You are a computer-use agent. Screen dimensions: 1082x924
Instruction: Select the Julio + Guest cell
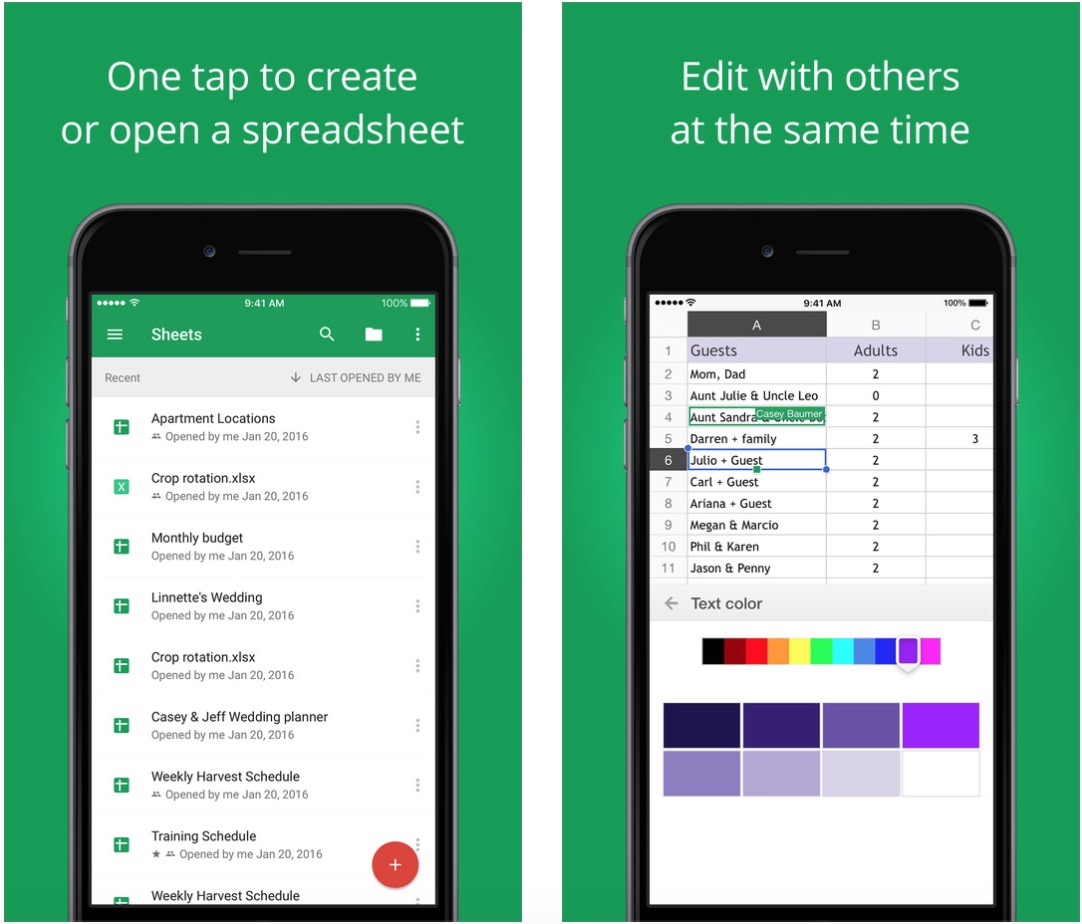(x=756, y=461)
